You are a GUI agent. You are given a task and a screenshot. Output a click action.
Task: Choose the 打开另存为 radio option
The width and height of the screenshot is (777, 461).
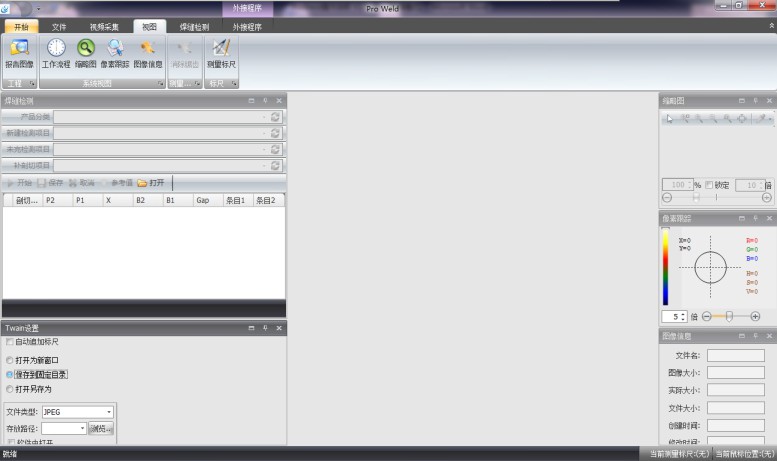(x=10, y=389)
